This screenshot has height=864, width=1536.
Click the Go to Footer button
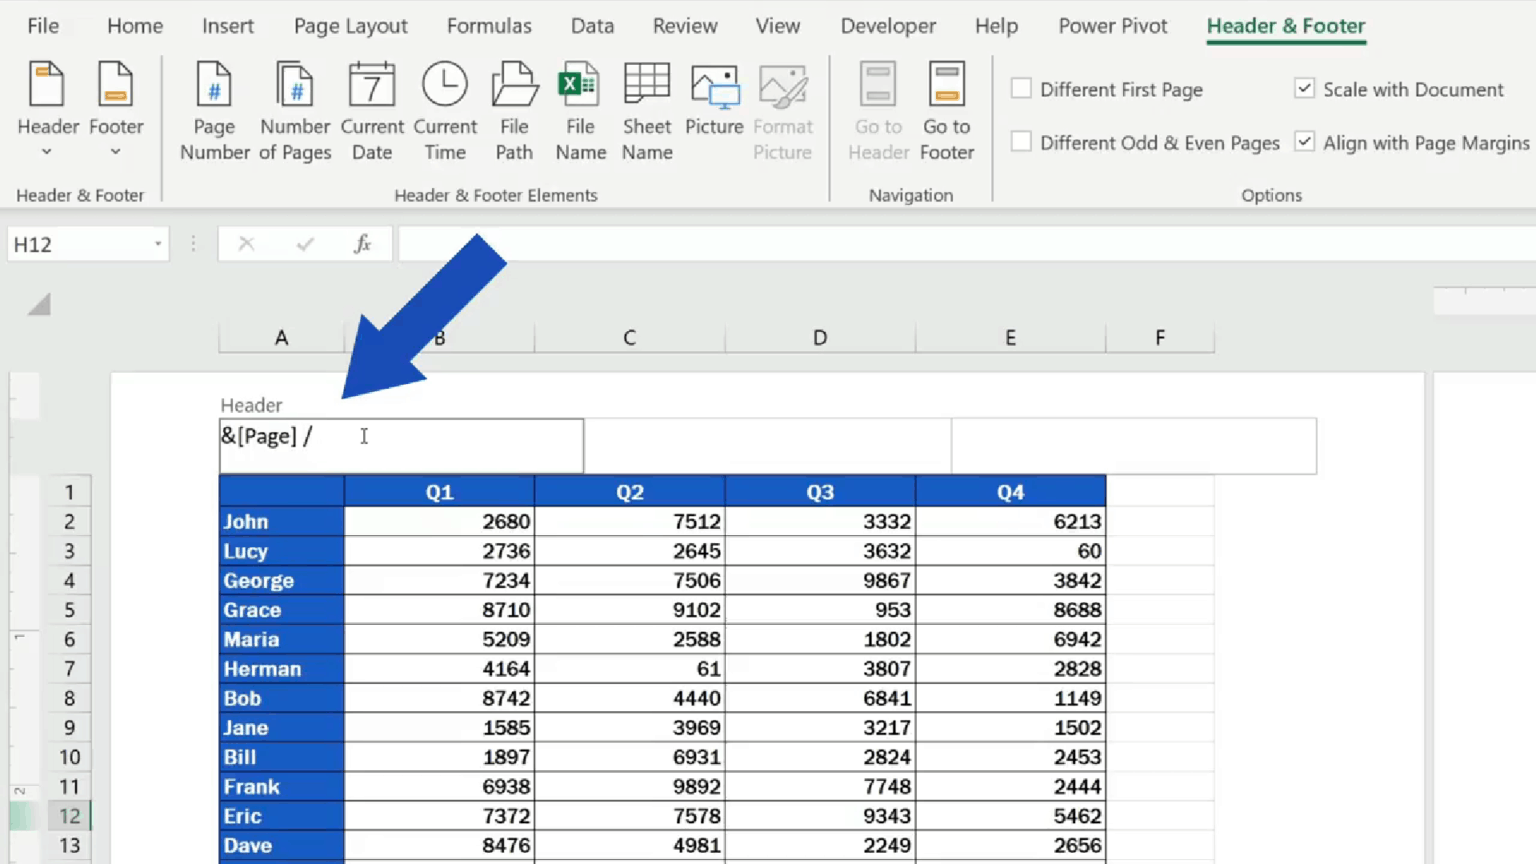(946, 110)
